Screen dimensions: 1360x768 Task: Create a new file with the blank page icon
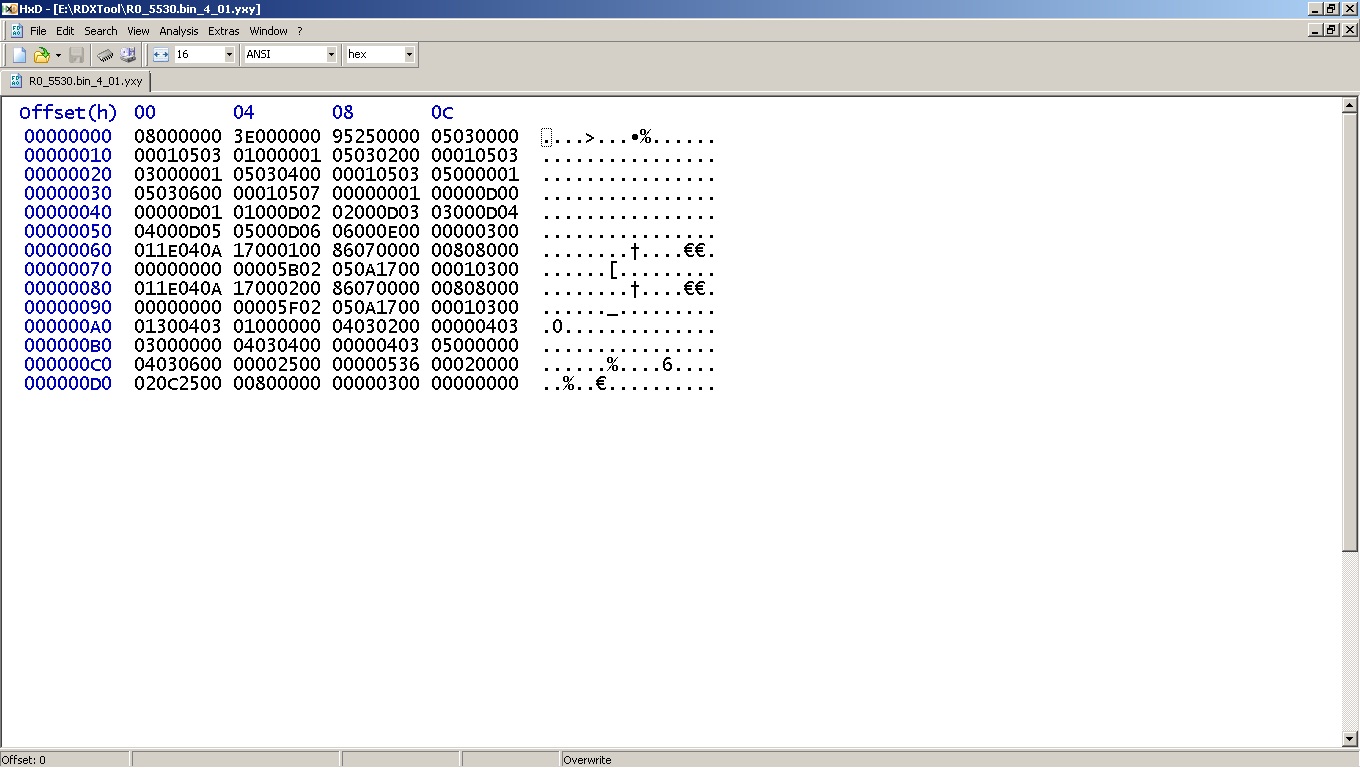(19, 55)
